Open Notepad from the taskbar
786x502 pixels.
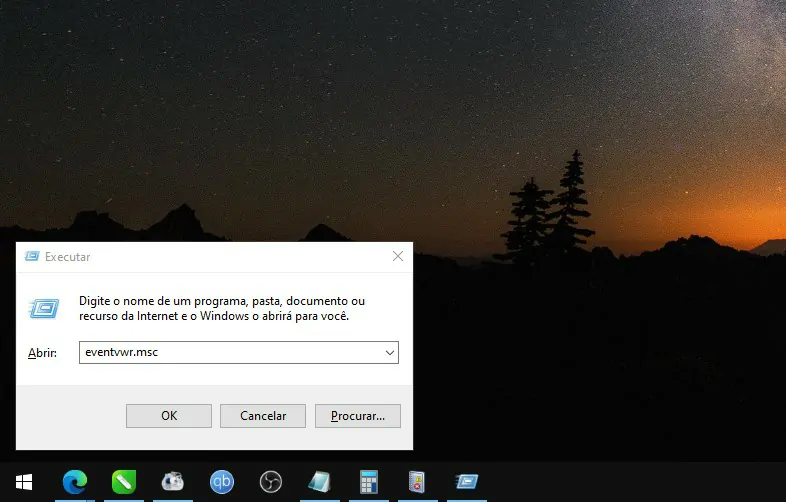[319, 482]
